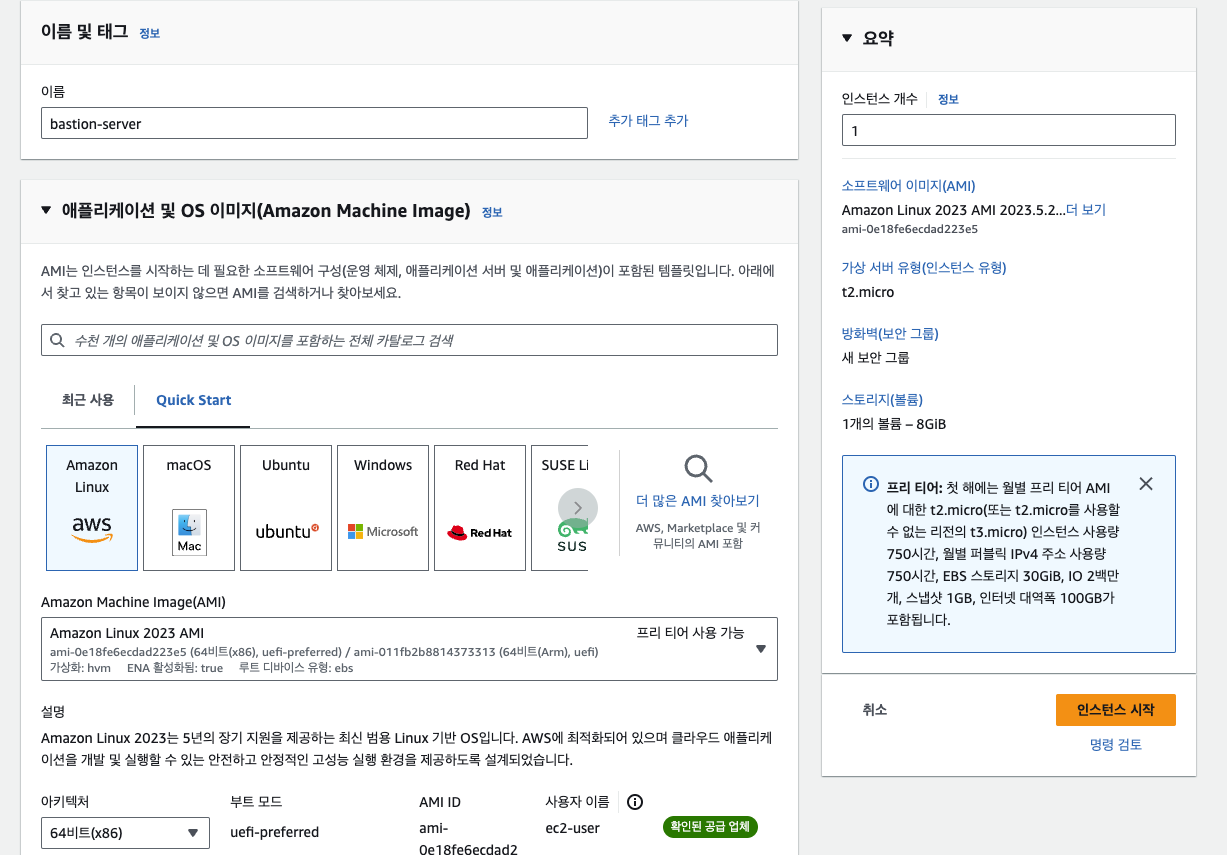
Task: Click the 소프트웨어 이미지(AMI) summary link
Action: (x=908, y=185)
